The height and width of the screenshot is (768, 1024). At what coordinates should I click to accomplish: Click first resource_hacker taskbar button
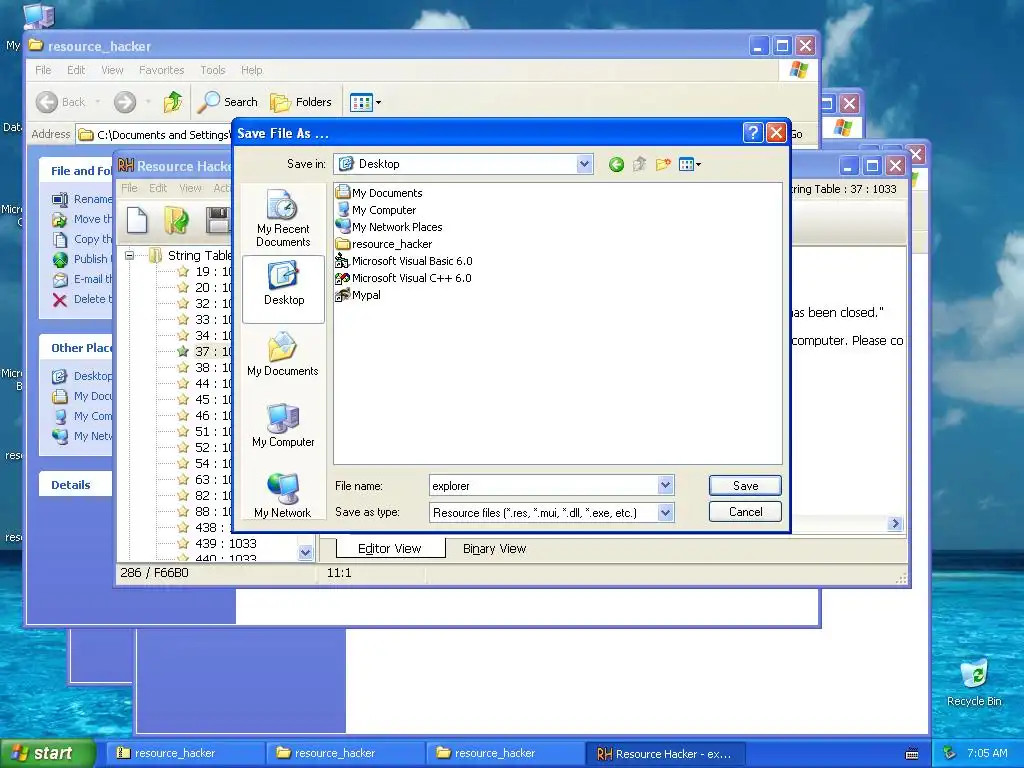[185, 753]
